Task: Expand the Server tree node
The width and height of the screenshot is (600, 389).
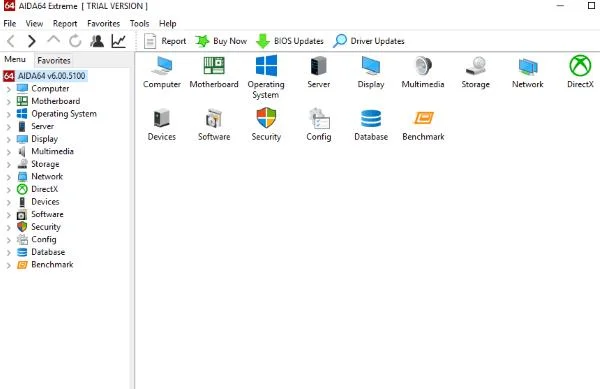Action: (x=8, y=127)
